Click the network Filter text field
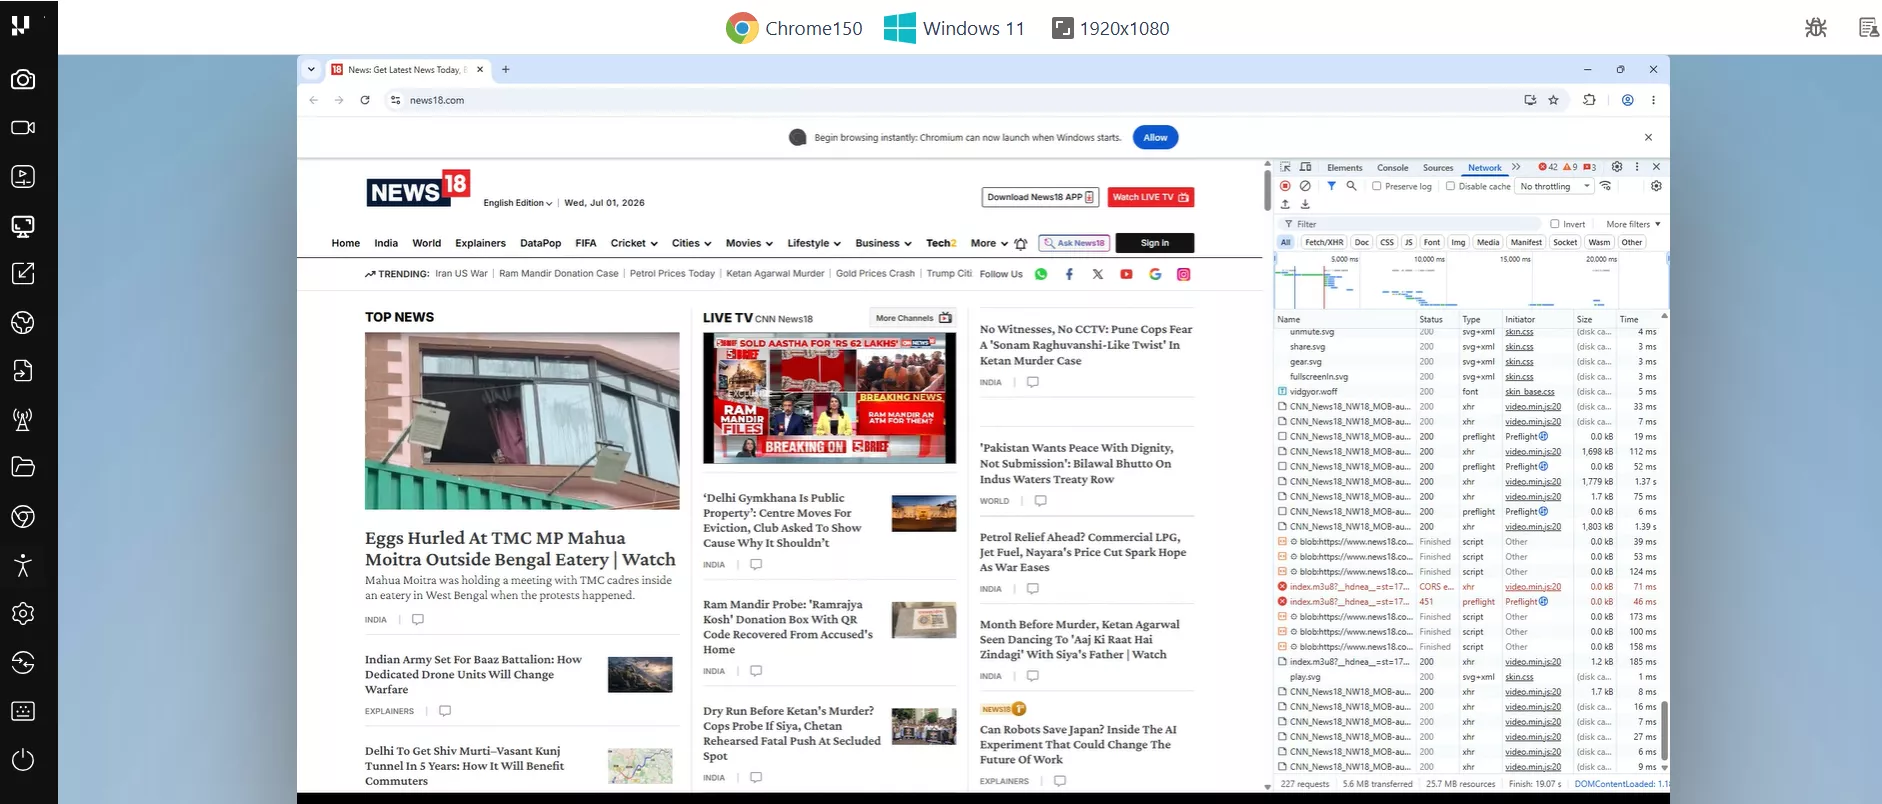The height and width of the screenshot is (804, 1882). 1410,224
